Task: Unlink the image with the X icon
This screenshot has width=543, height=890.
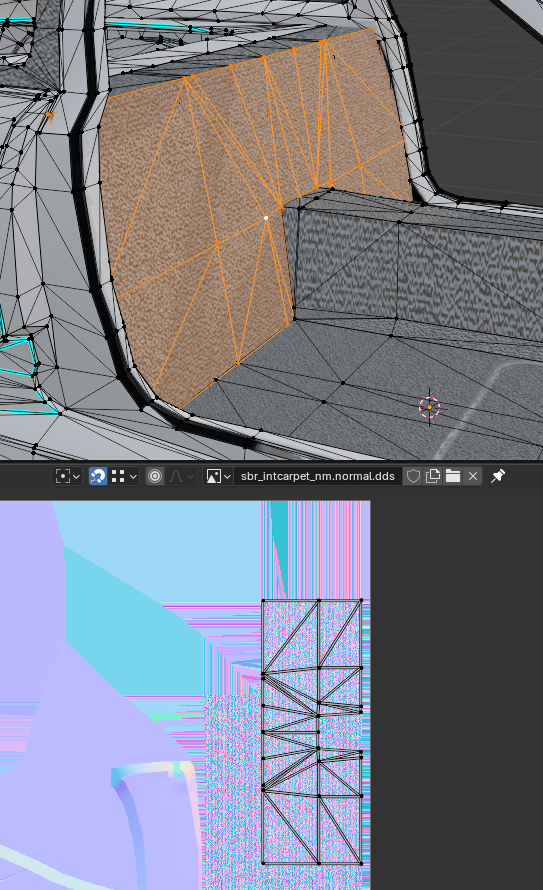Action: tap(473, 476)
